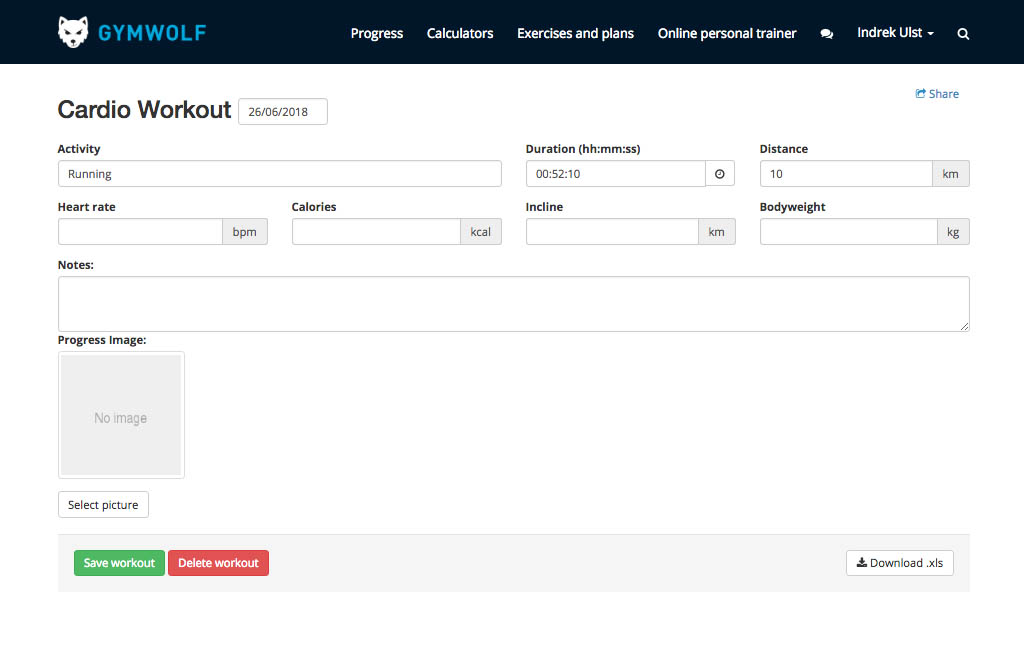Screen dimensions: 1024x664
Task: Click the No image progress thumbnail
Action: point(121,415)
